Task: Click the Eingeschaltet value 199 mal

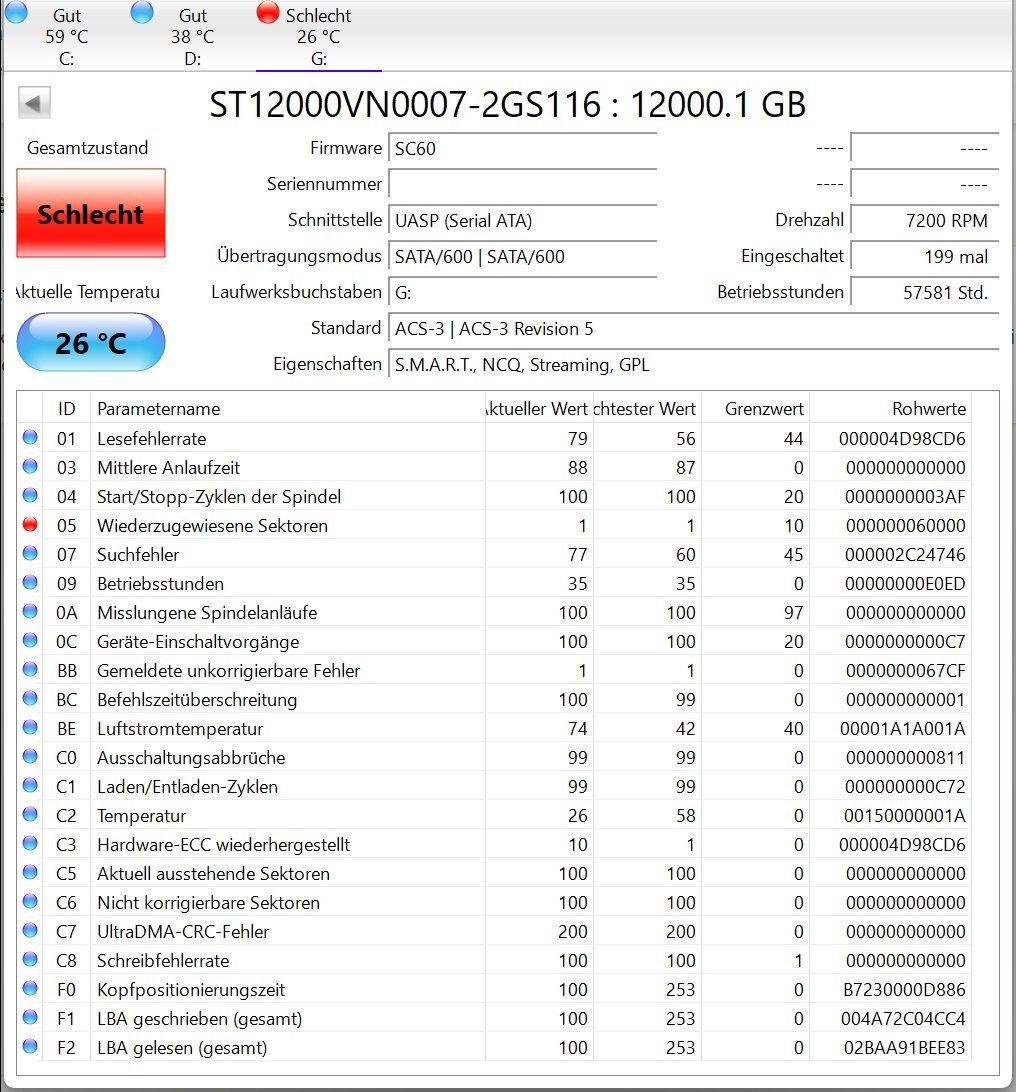Action: 925,256
